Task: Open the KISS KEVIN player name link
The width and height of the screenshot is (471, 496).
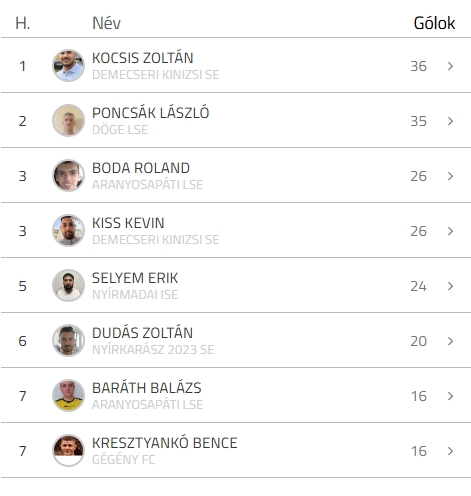Action: [128, 223]
